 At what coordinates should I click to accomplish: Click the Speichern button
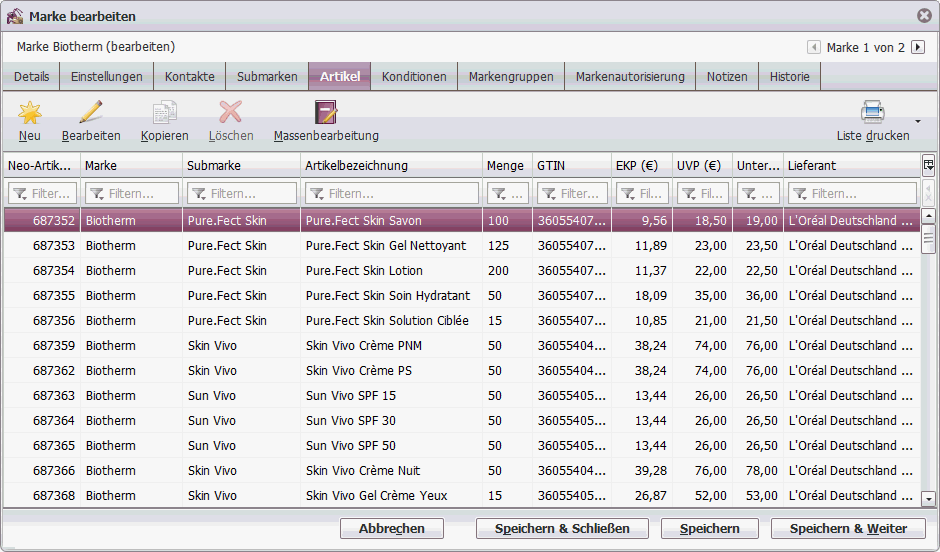[x=709, y=529]
